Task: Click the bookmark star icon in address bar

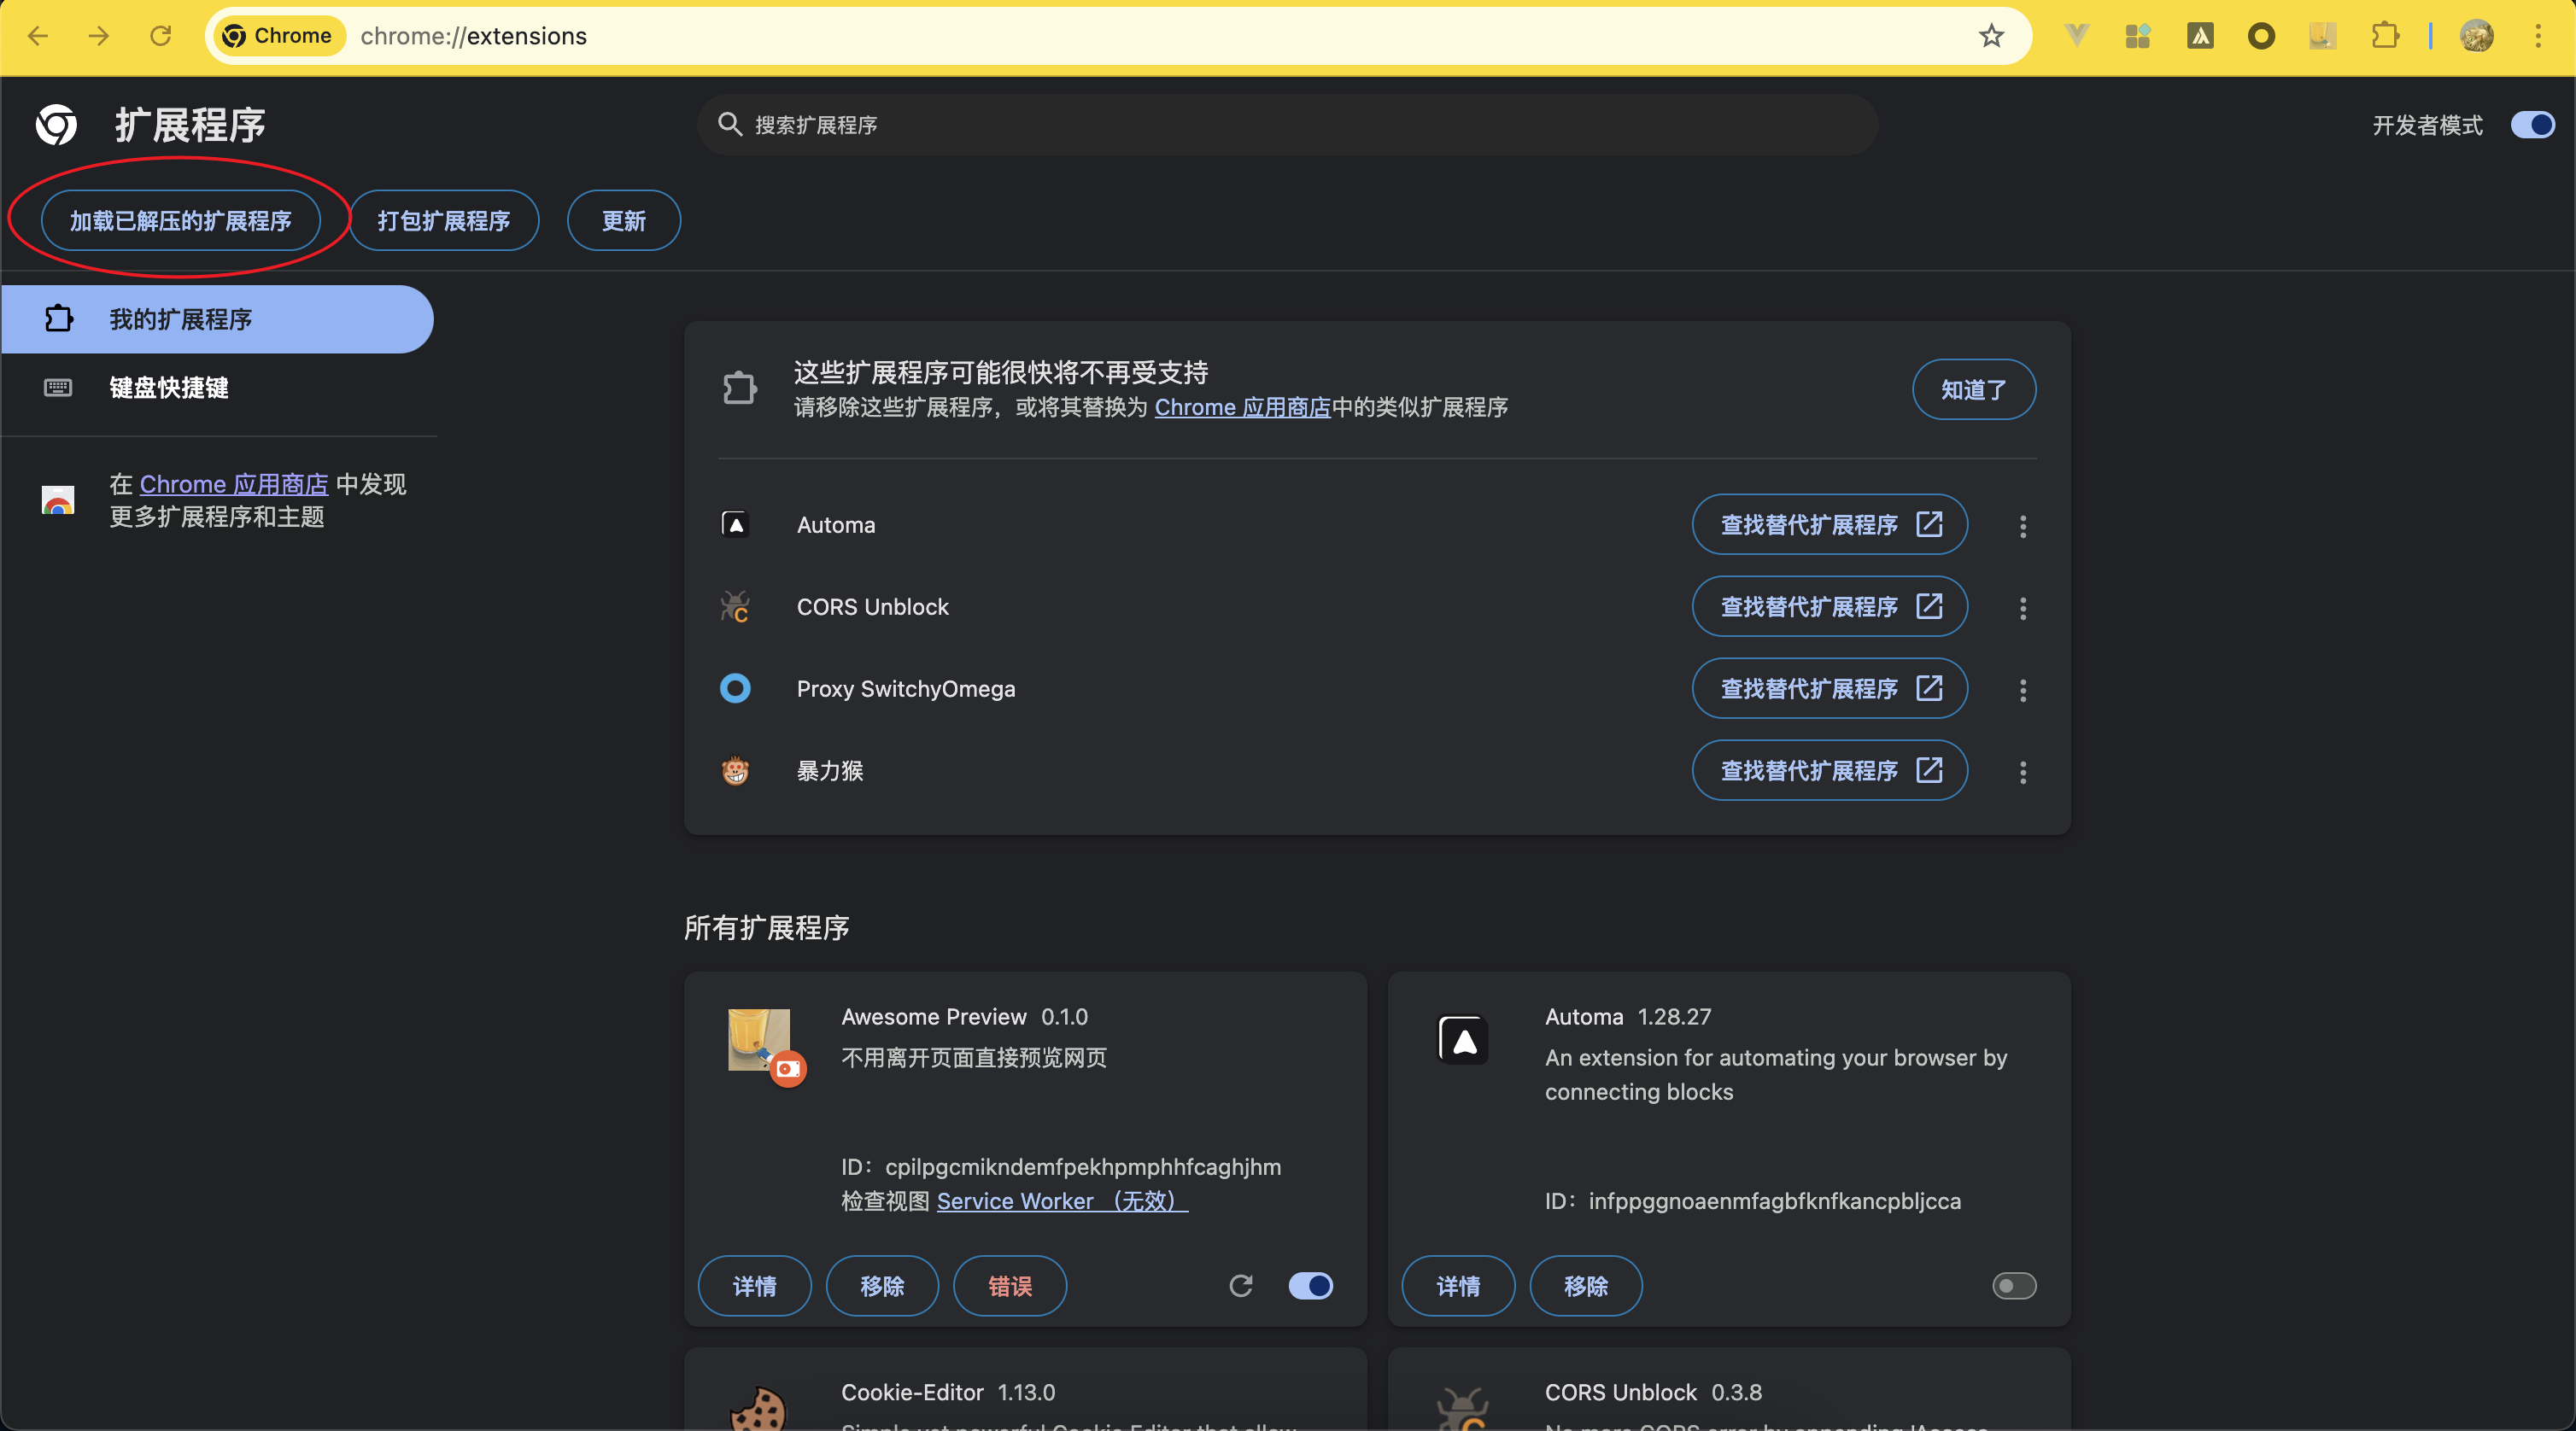Action: click(1991, 36)
